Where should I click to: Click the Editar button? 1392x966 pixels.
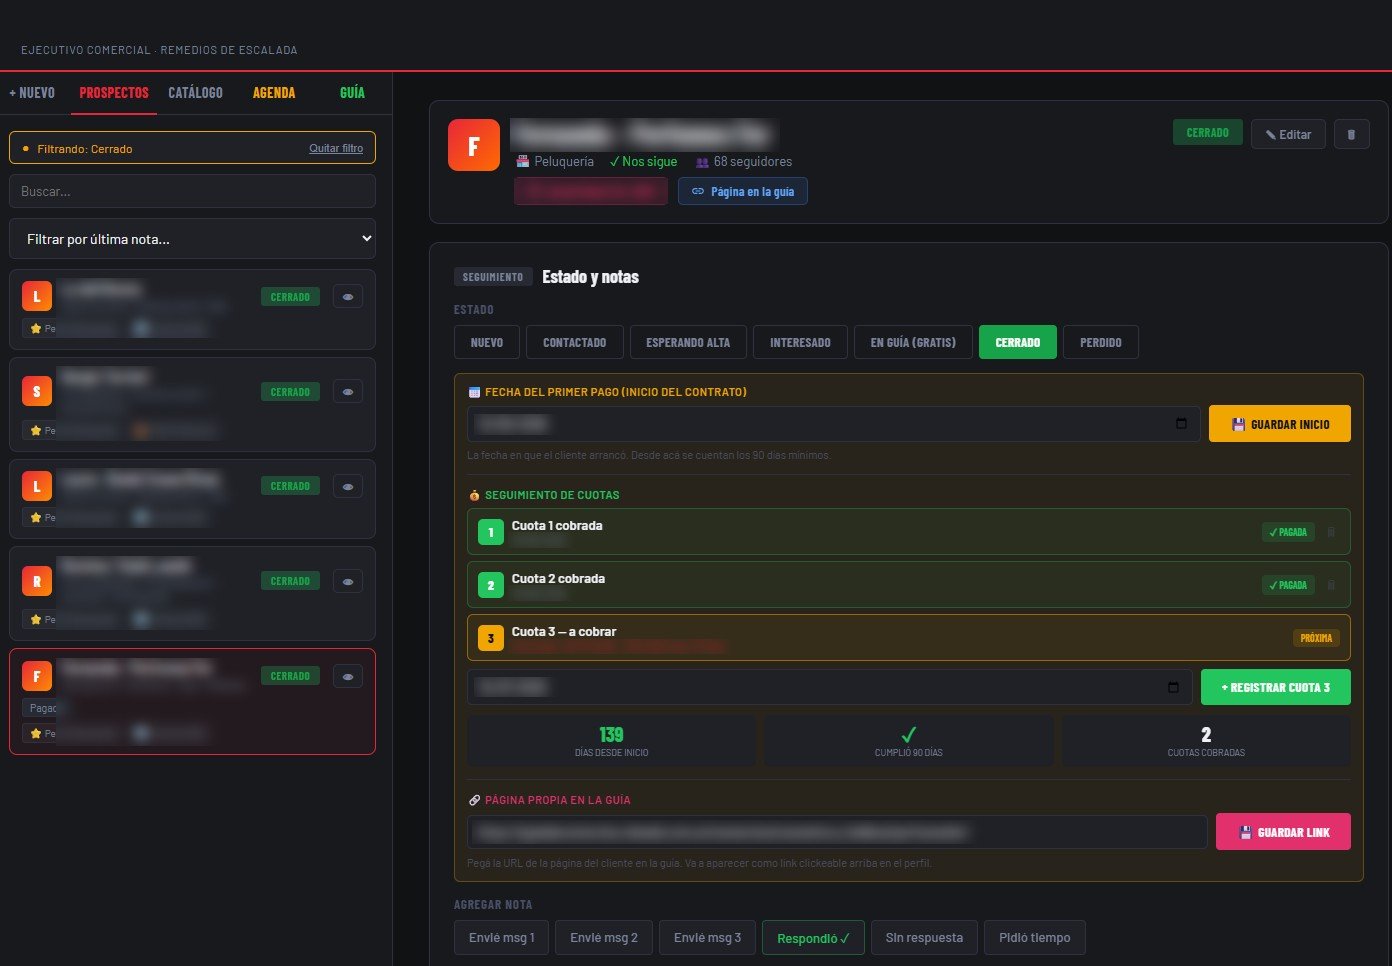point(1288,134)
